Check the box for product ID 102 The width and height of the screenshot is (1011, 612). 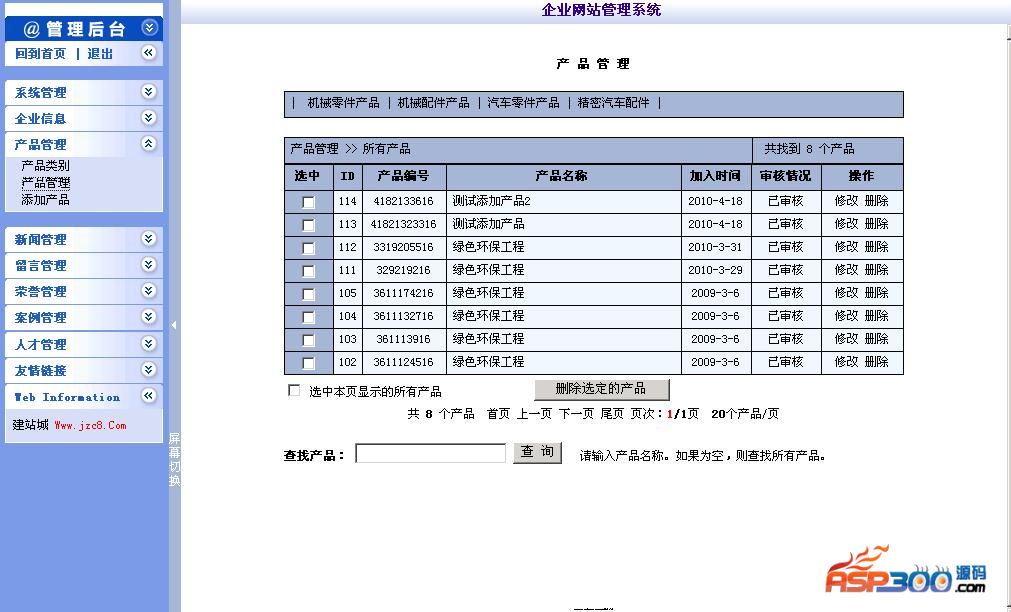click(308, 363)
